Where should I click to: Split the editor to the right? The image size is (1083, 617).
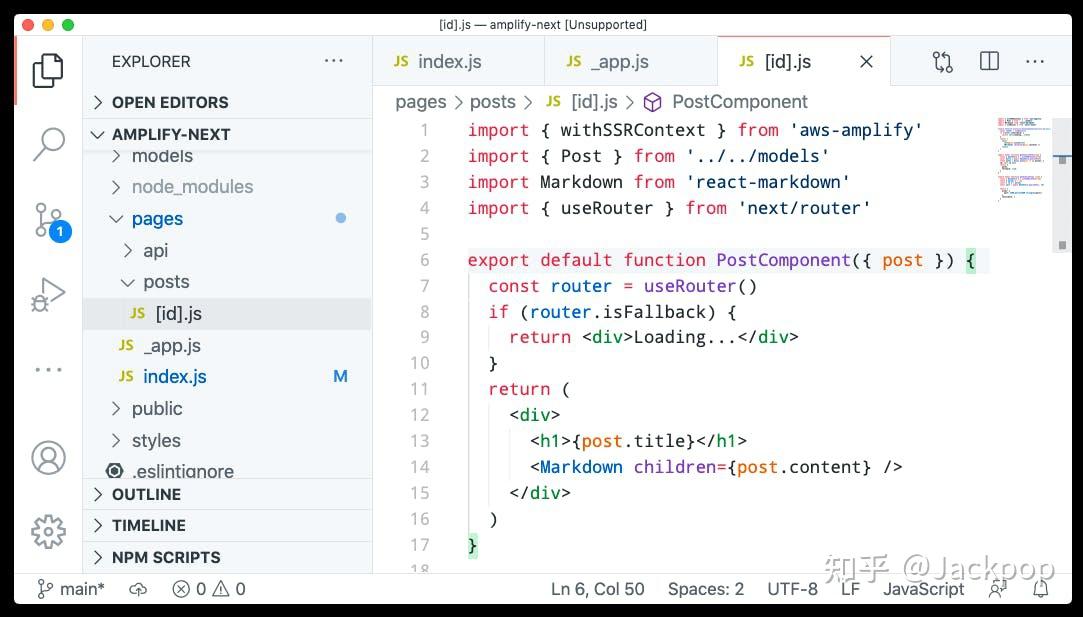(x=989, y=62)
